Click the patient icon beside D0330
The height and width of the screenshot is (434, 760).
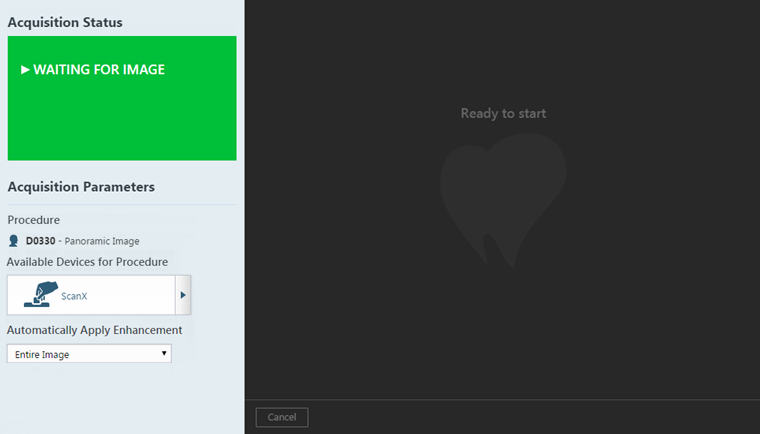pos(14,241)
